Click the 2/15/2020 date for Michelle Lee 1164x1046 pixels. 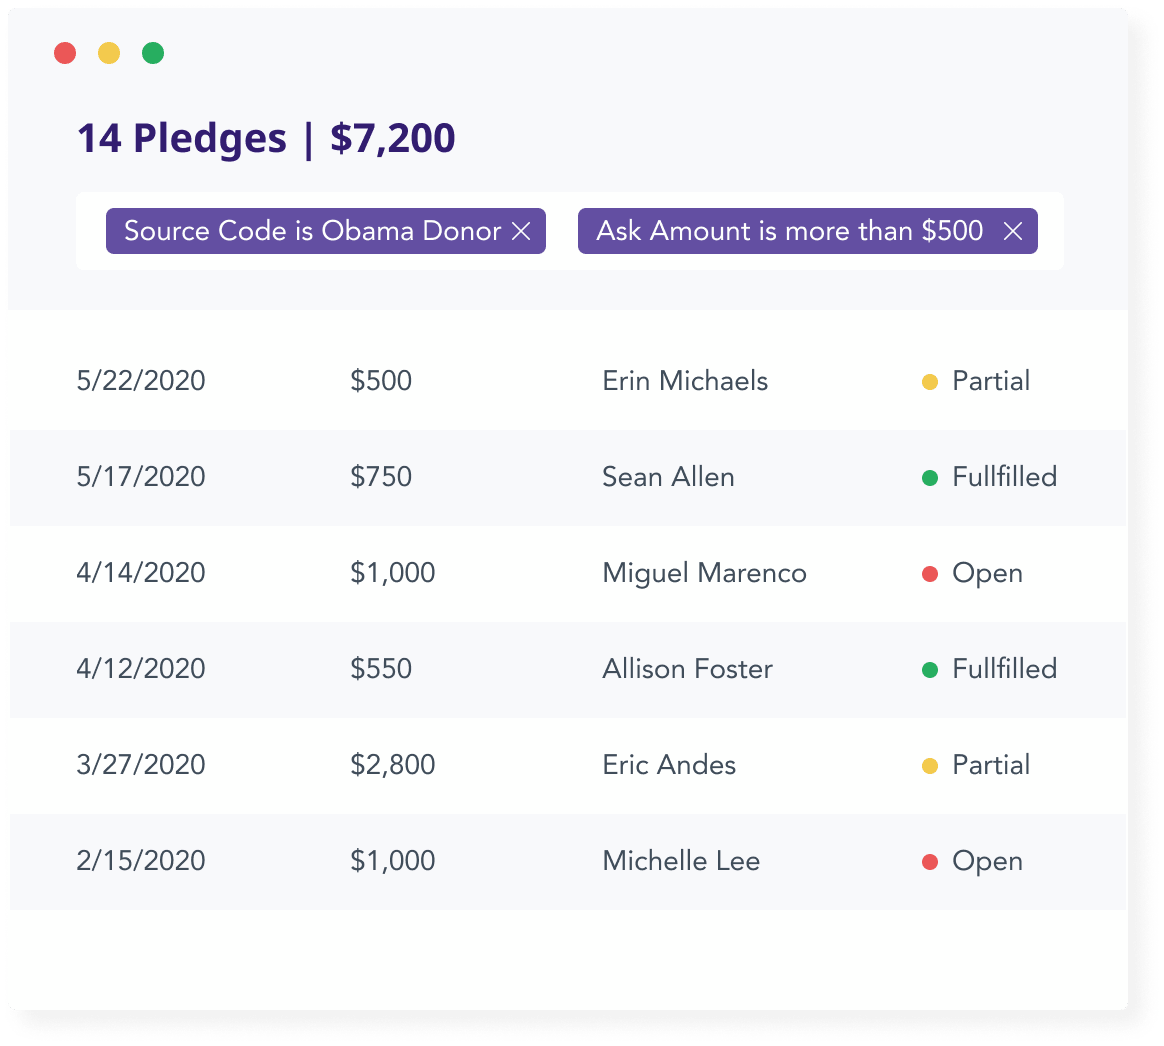141,861
